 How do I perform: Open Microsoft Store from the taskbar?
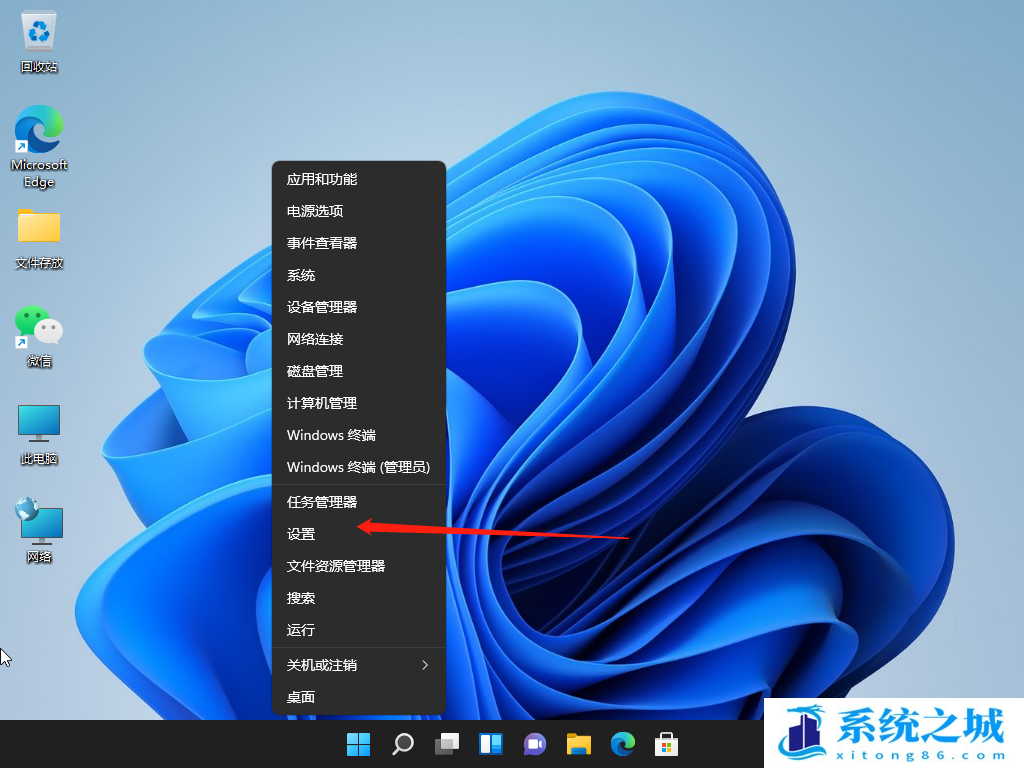click(666, 744)
